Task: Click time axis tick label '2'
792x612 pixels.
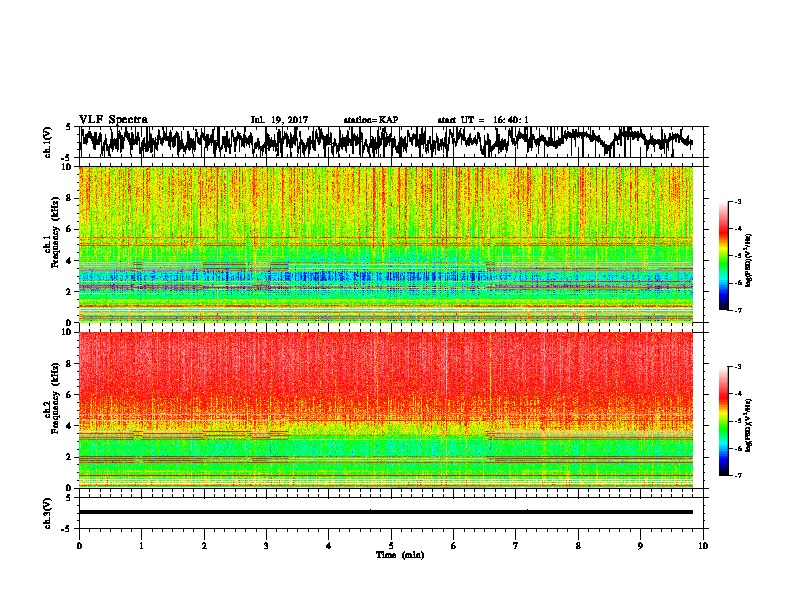Action: [x=204, y=546]
